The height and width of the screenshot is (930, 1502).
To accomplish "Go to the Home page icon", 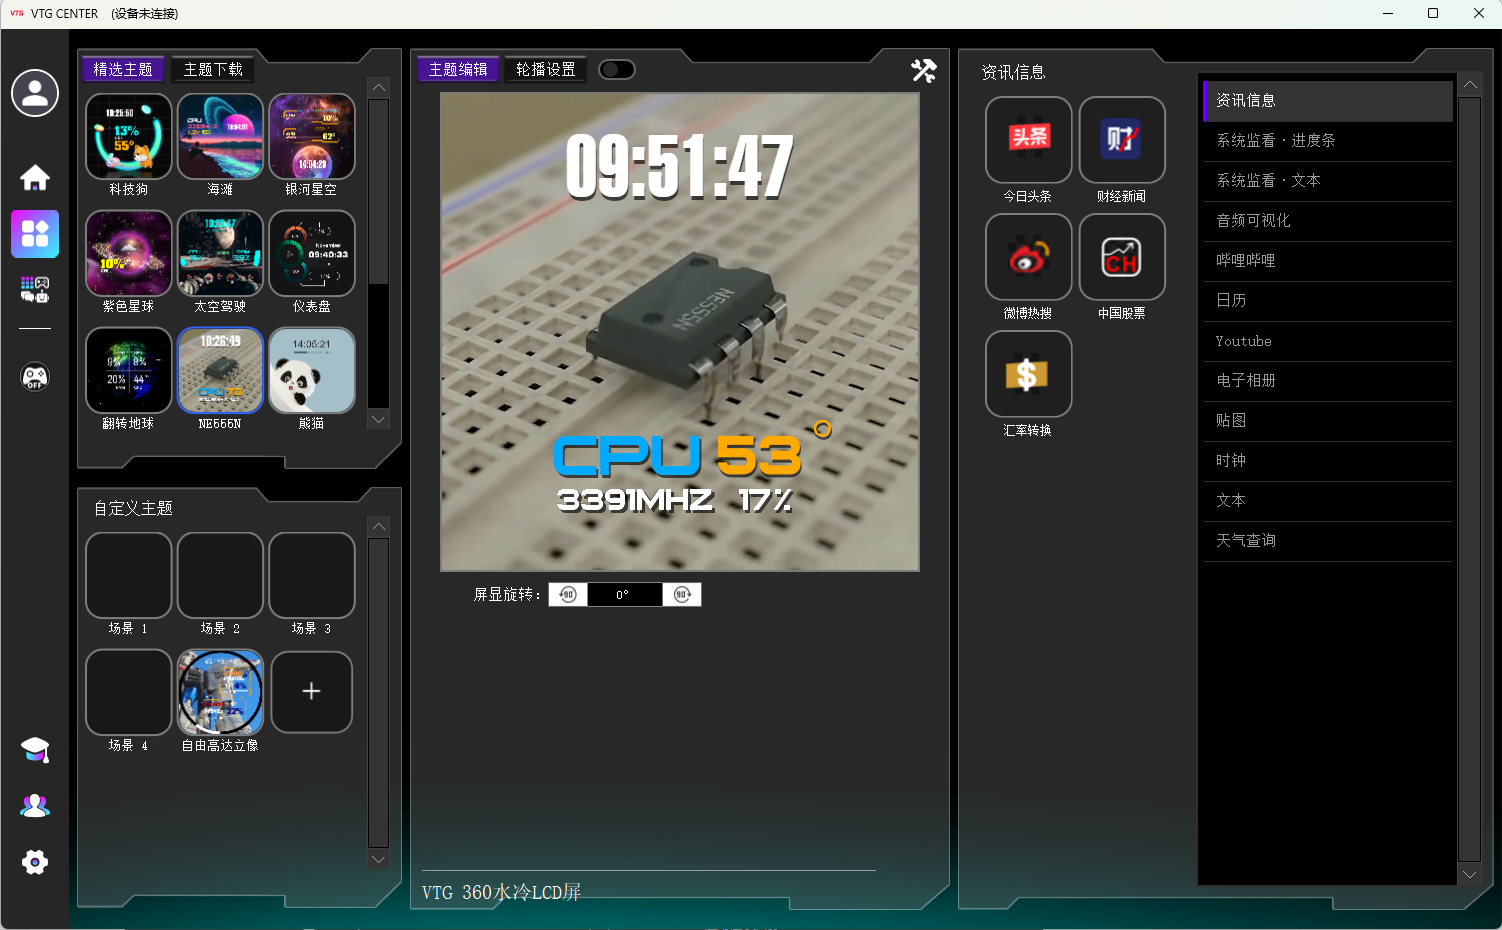I will [35, 178].
